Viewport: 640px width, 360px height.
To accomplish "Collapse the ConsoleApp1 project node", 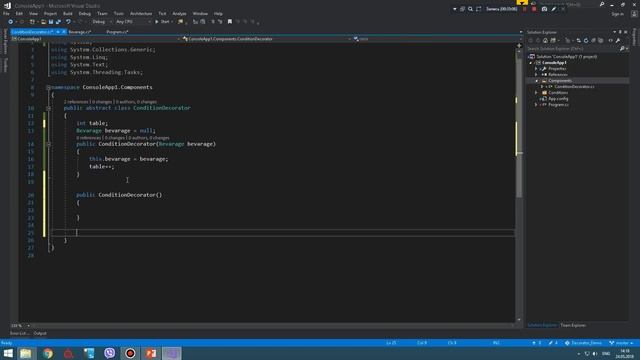I will [531, 63].
